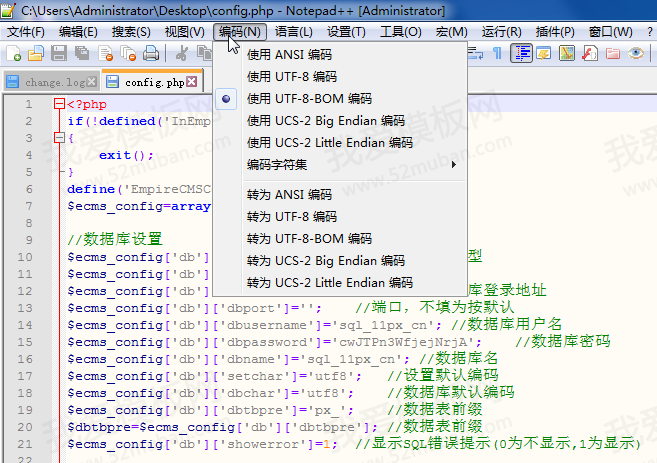Open the 插件(P) menu
657x463 pixels.
555,32
